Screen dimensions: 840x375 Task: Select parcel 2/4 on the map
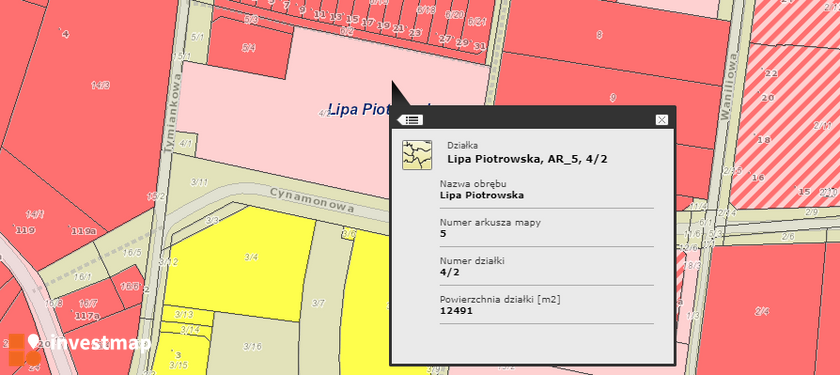pos(762,311)
